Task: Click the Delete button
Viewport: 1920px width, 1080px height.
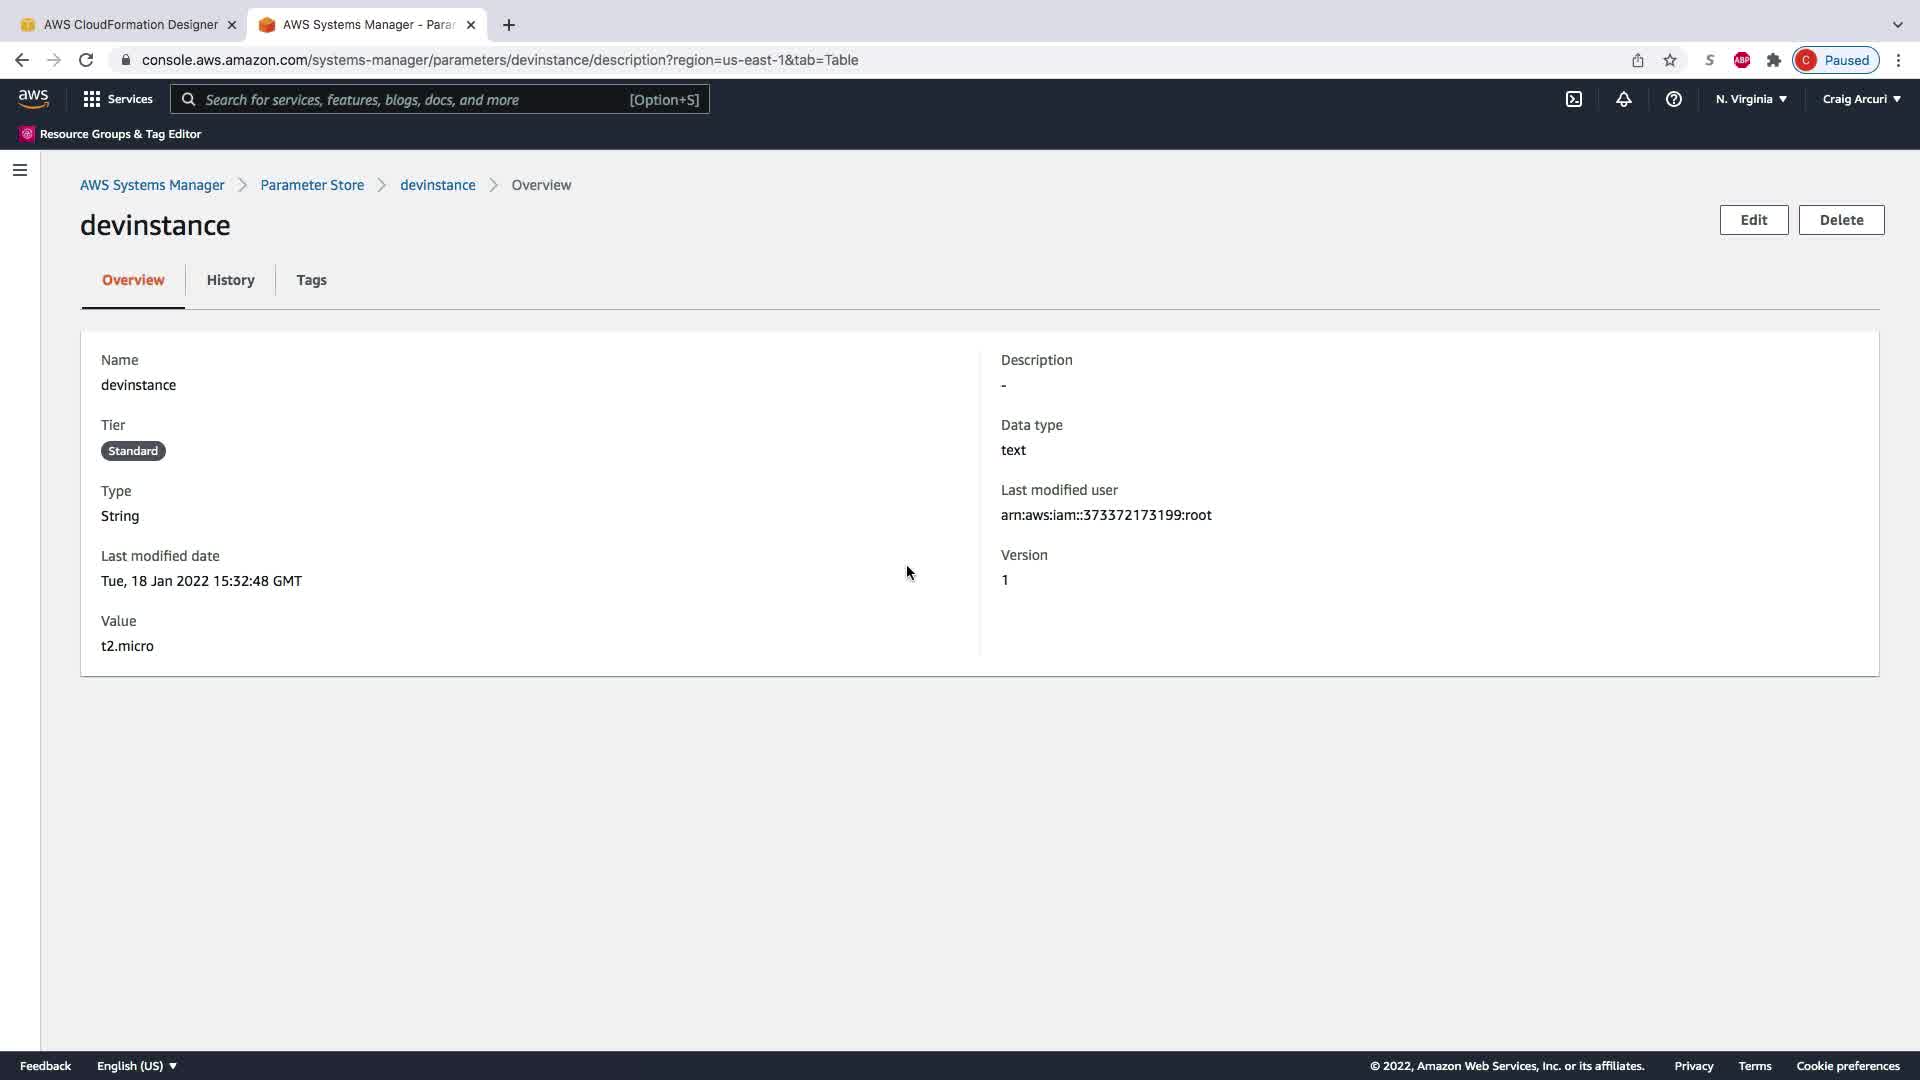Action: point(1840,220)
